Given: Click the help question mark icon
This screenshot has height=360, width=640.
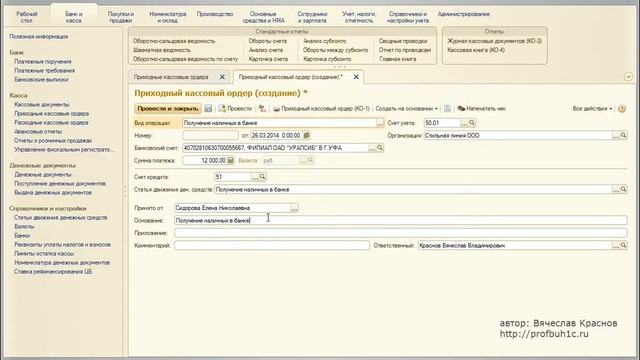Looking at the screenshot, I should click(x=622, y=109).
